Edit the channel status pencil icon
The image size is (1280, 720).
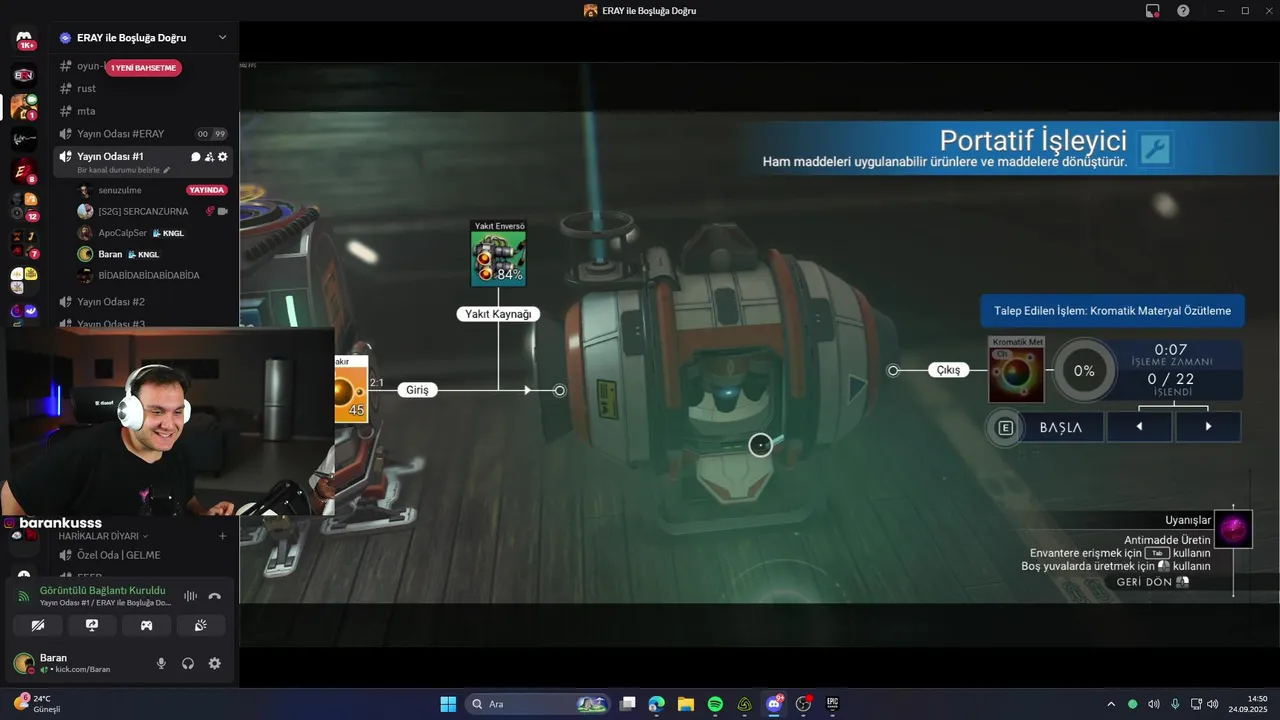(x=167, y=170)
